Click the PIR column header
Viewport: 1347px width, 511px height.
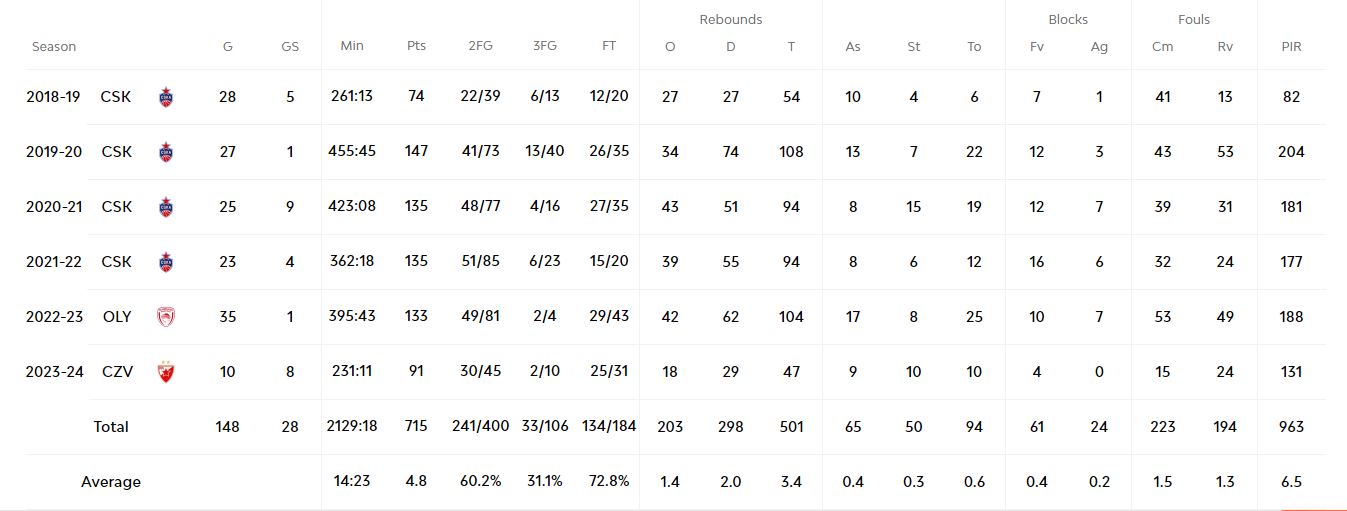[1291, 47]
